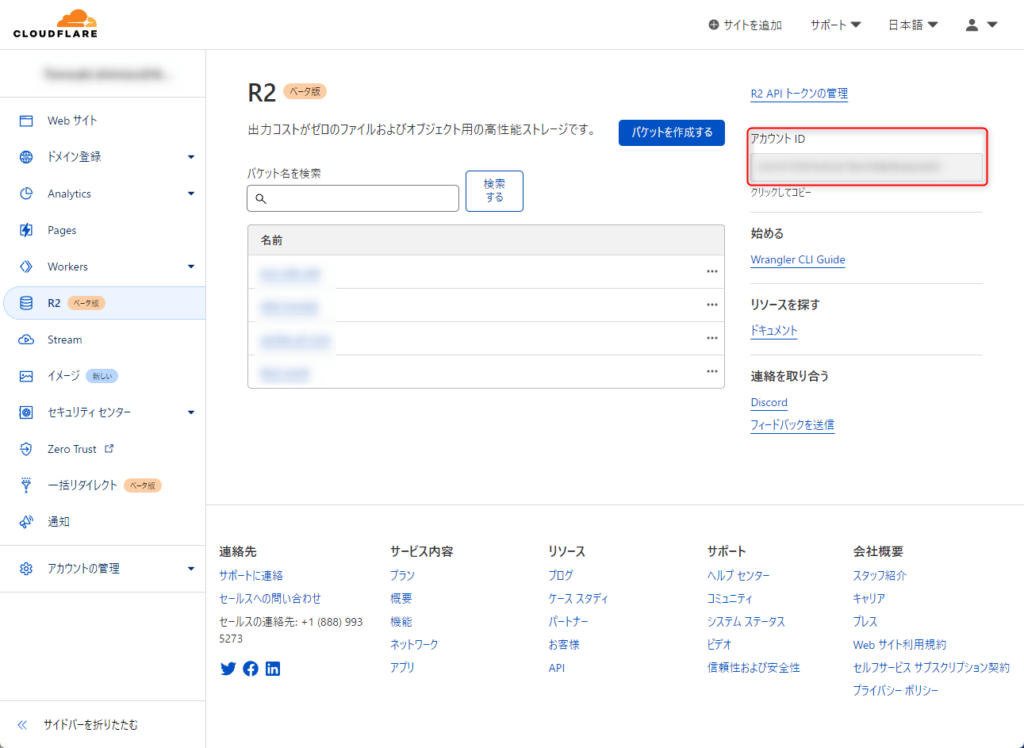This screenshot has height=748, width=1024.
Task: Click the magnifier icon in bucket search
Action: pos(261,199)
